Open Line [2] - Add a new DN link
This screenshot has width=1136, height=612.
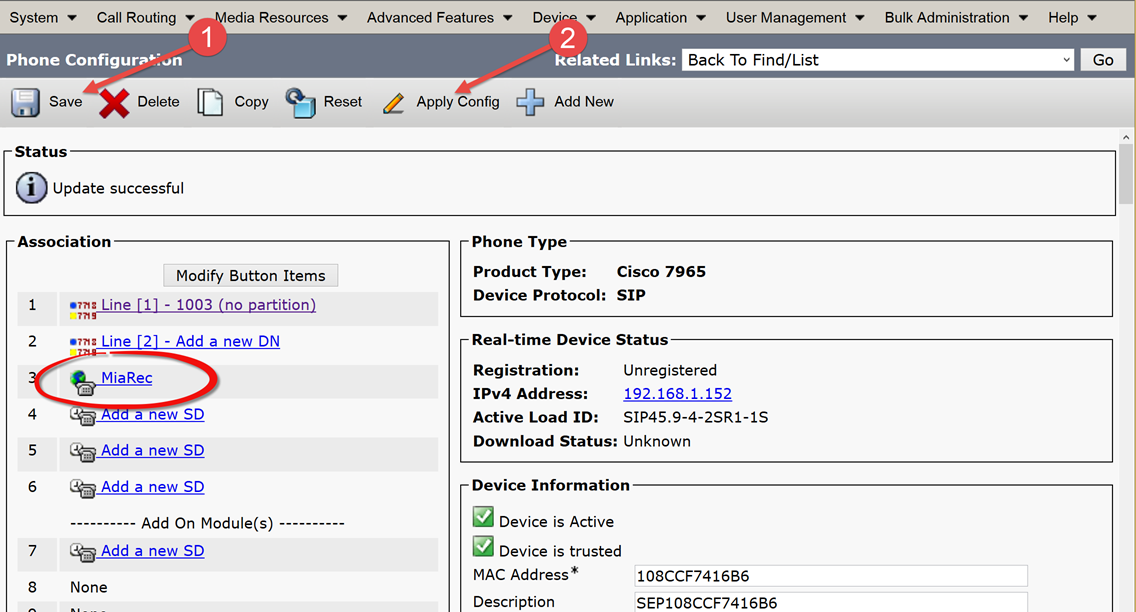[x=191, y=341]
